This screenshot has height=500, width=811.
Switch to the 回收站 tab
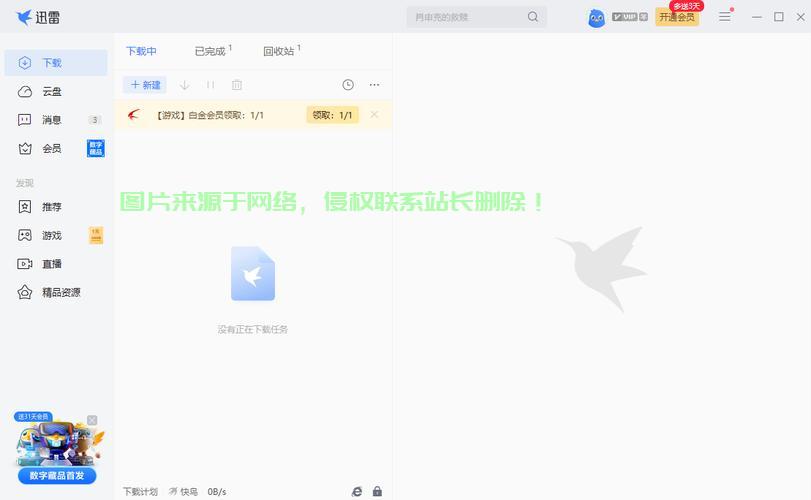coord(281,51)
